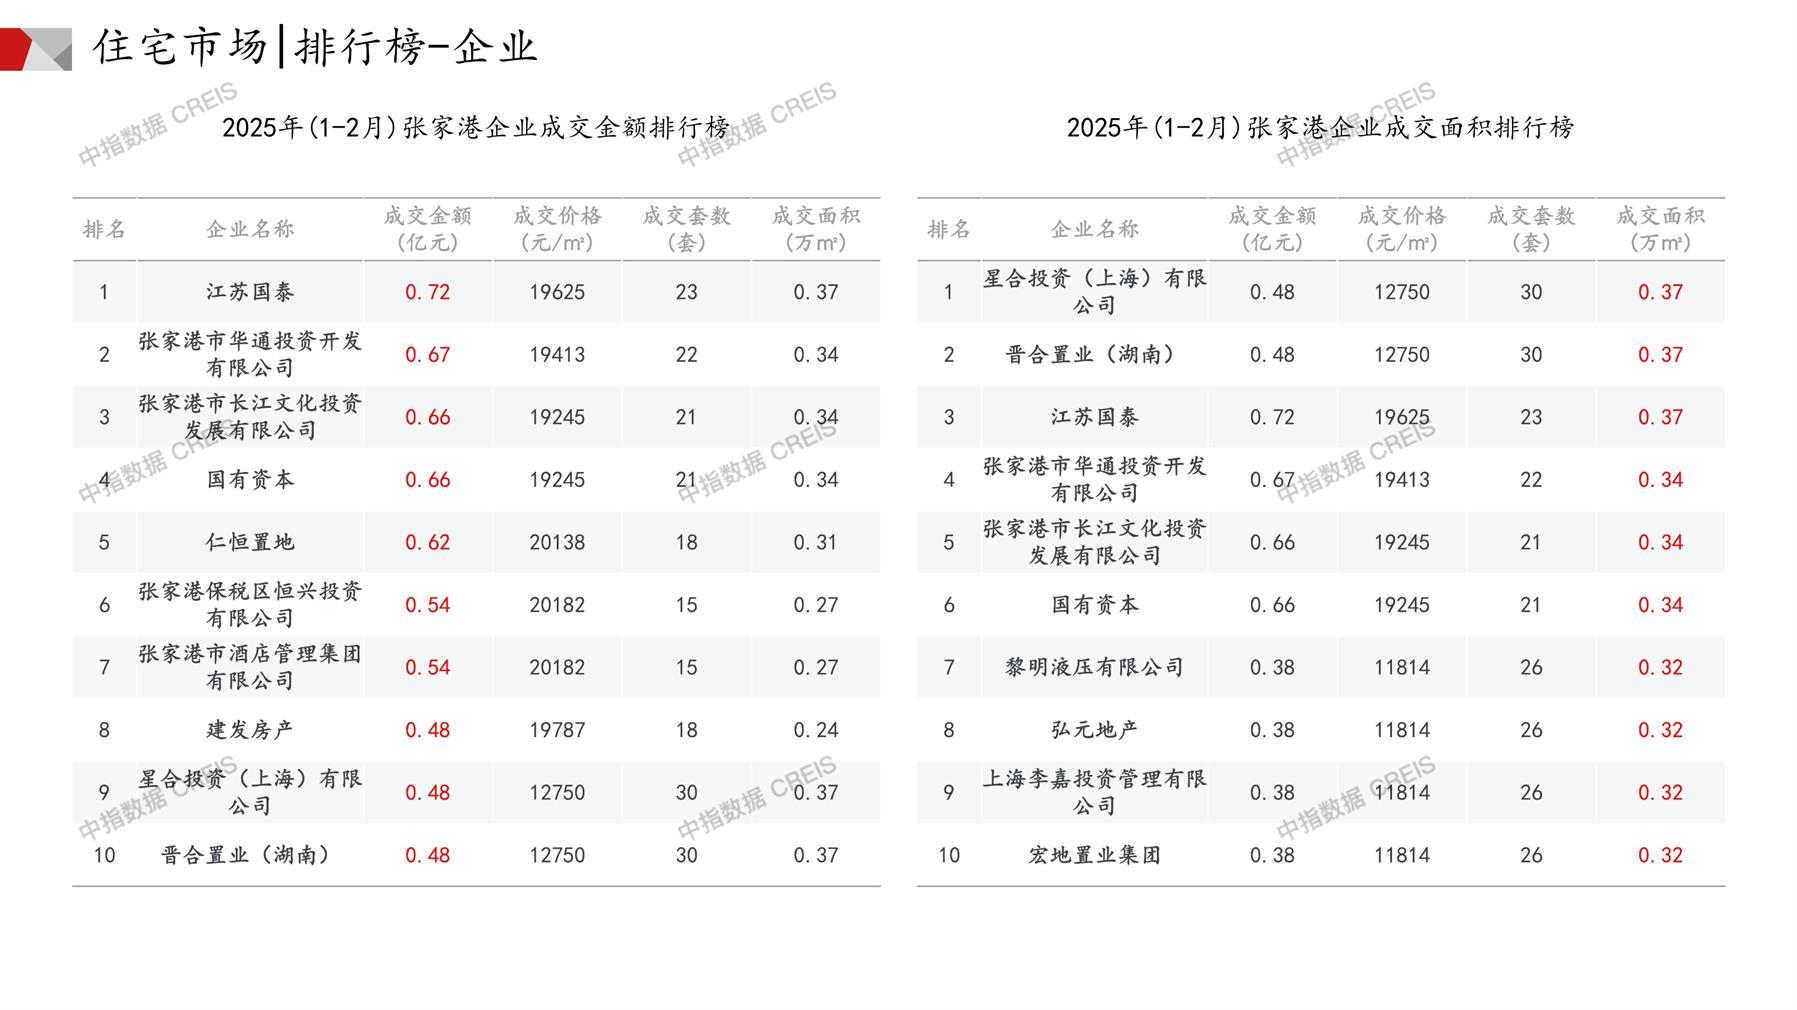
Task: Select the 仁恒置地 company cell
Action: tap(250, 542)
